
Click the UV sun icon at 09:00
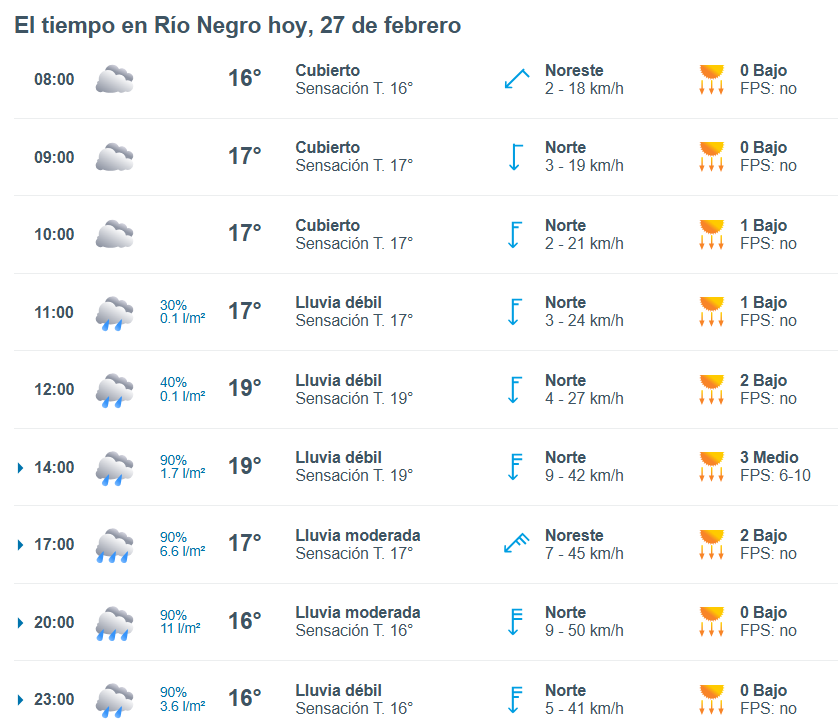point(711,157)
